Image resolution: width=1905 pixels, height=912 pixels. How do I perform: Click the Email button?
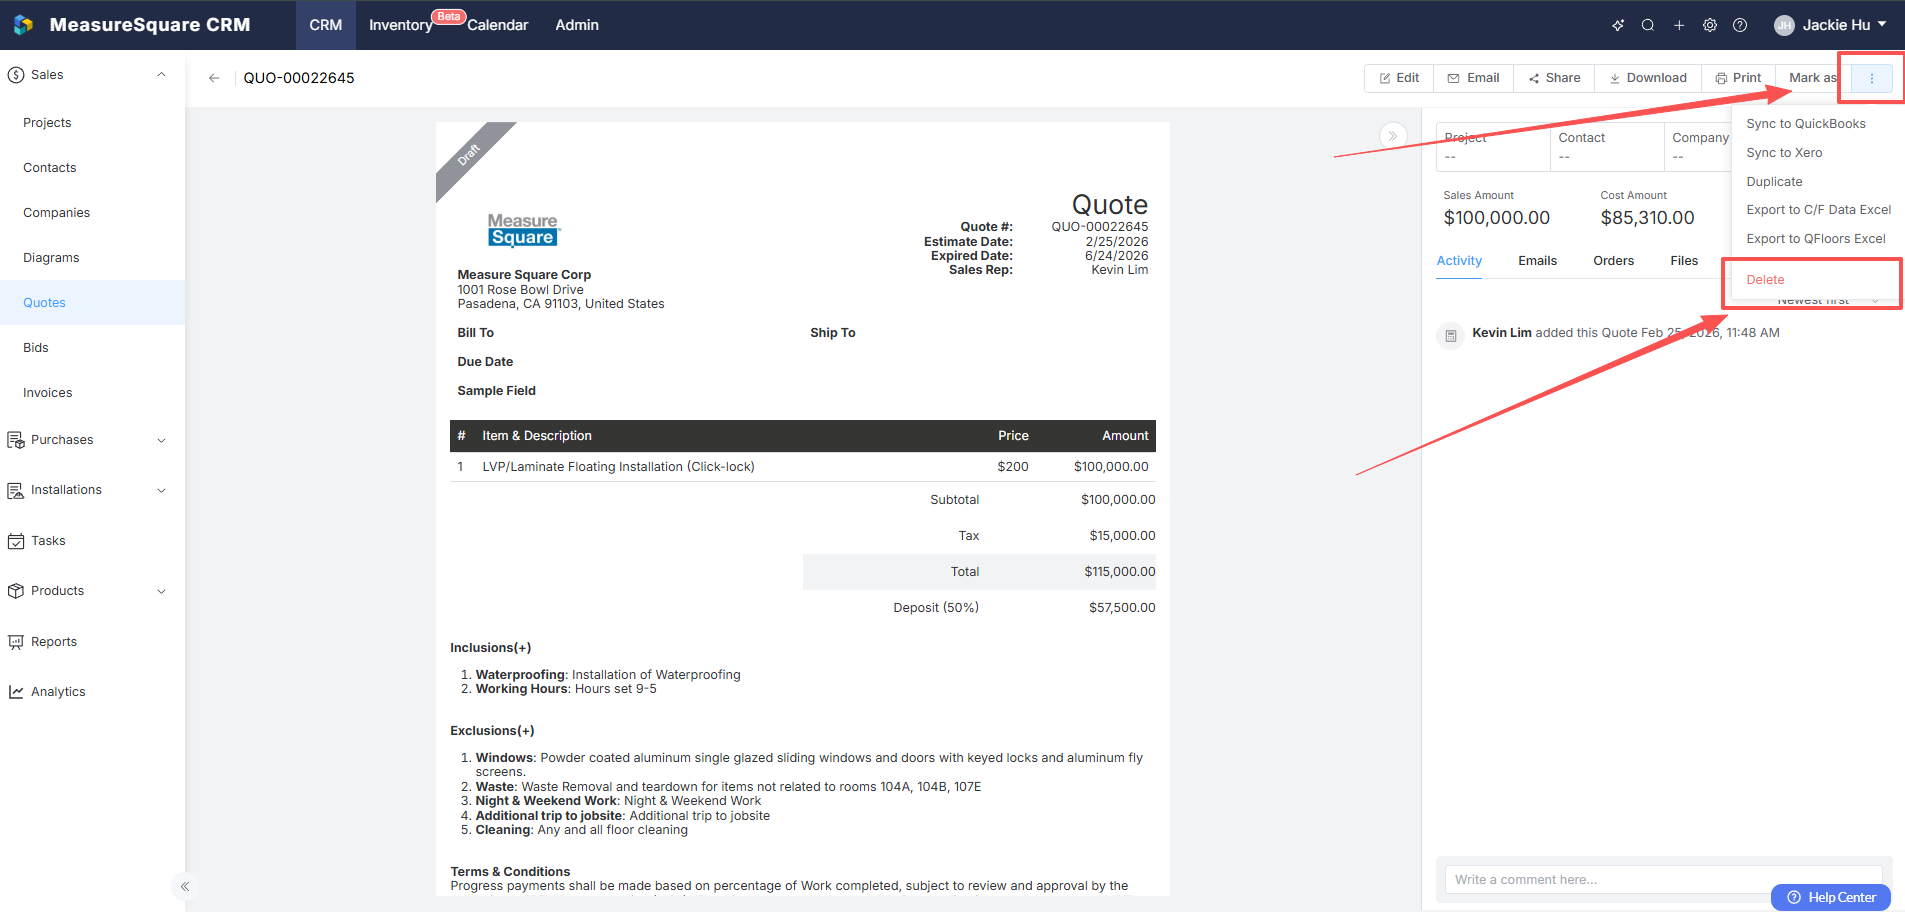pyautogui.click(x=1473, y=78)
